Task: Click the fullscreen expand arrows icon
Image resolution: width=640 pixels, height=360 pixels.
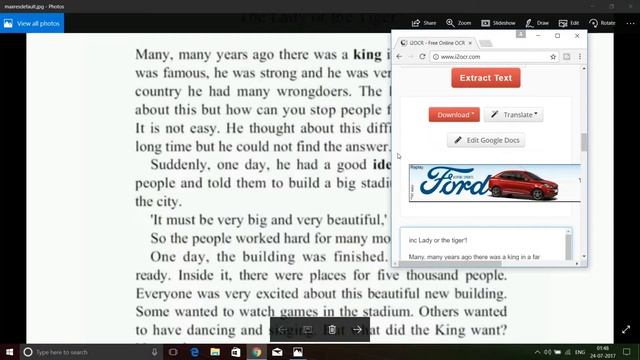Action: click(x=626, y=330)
